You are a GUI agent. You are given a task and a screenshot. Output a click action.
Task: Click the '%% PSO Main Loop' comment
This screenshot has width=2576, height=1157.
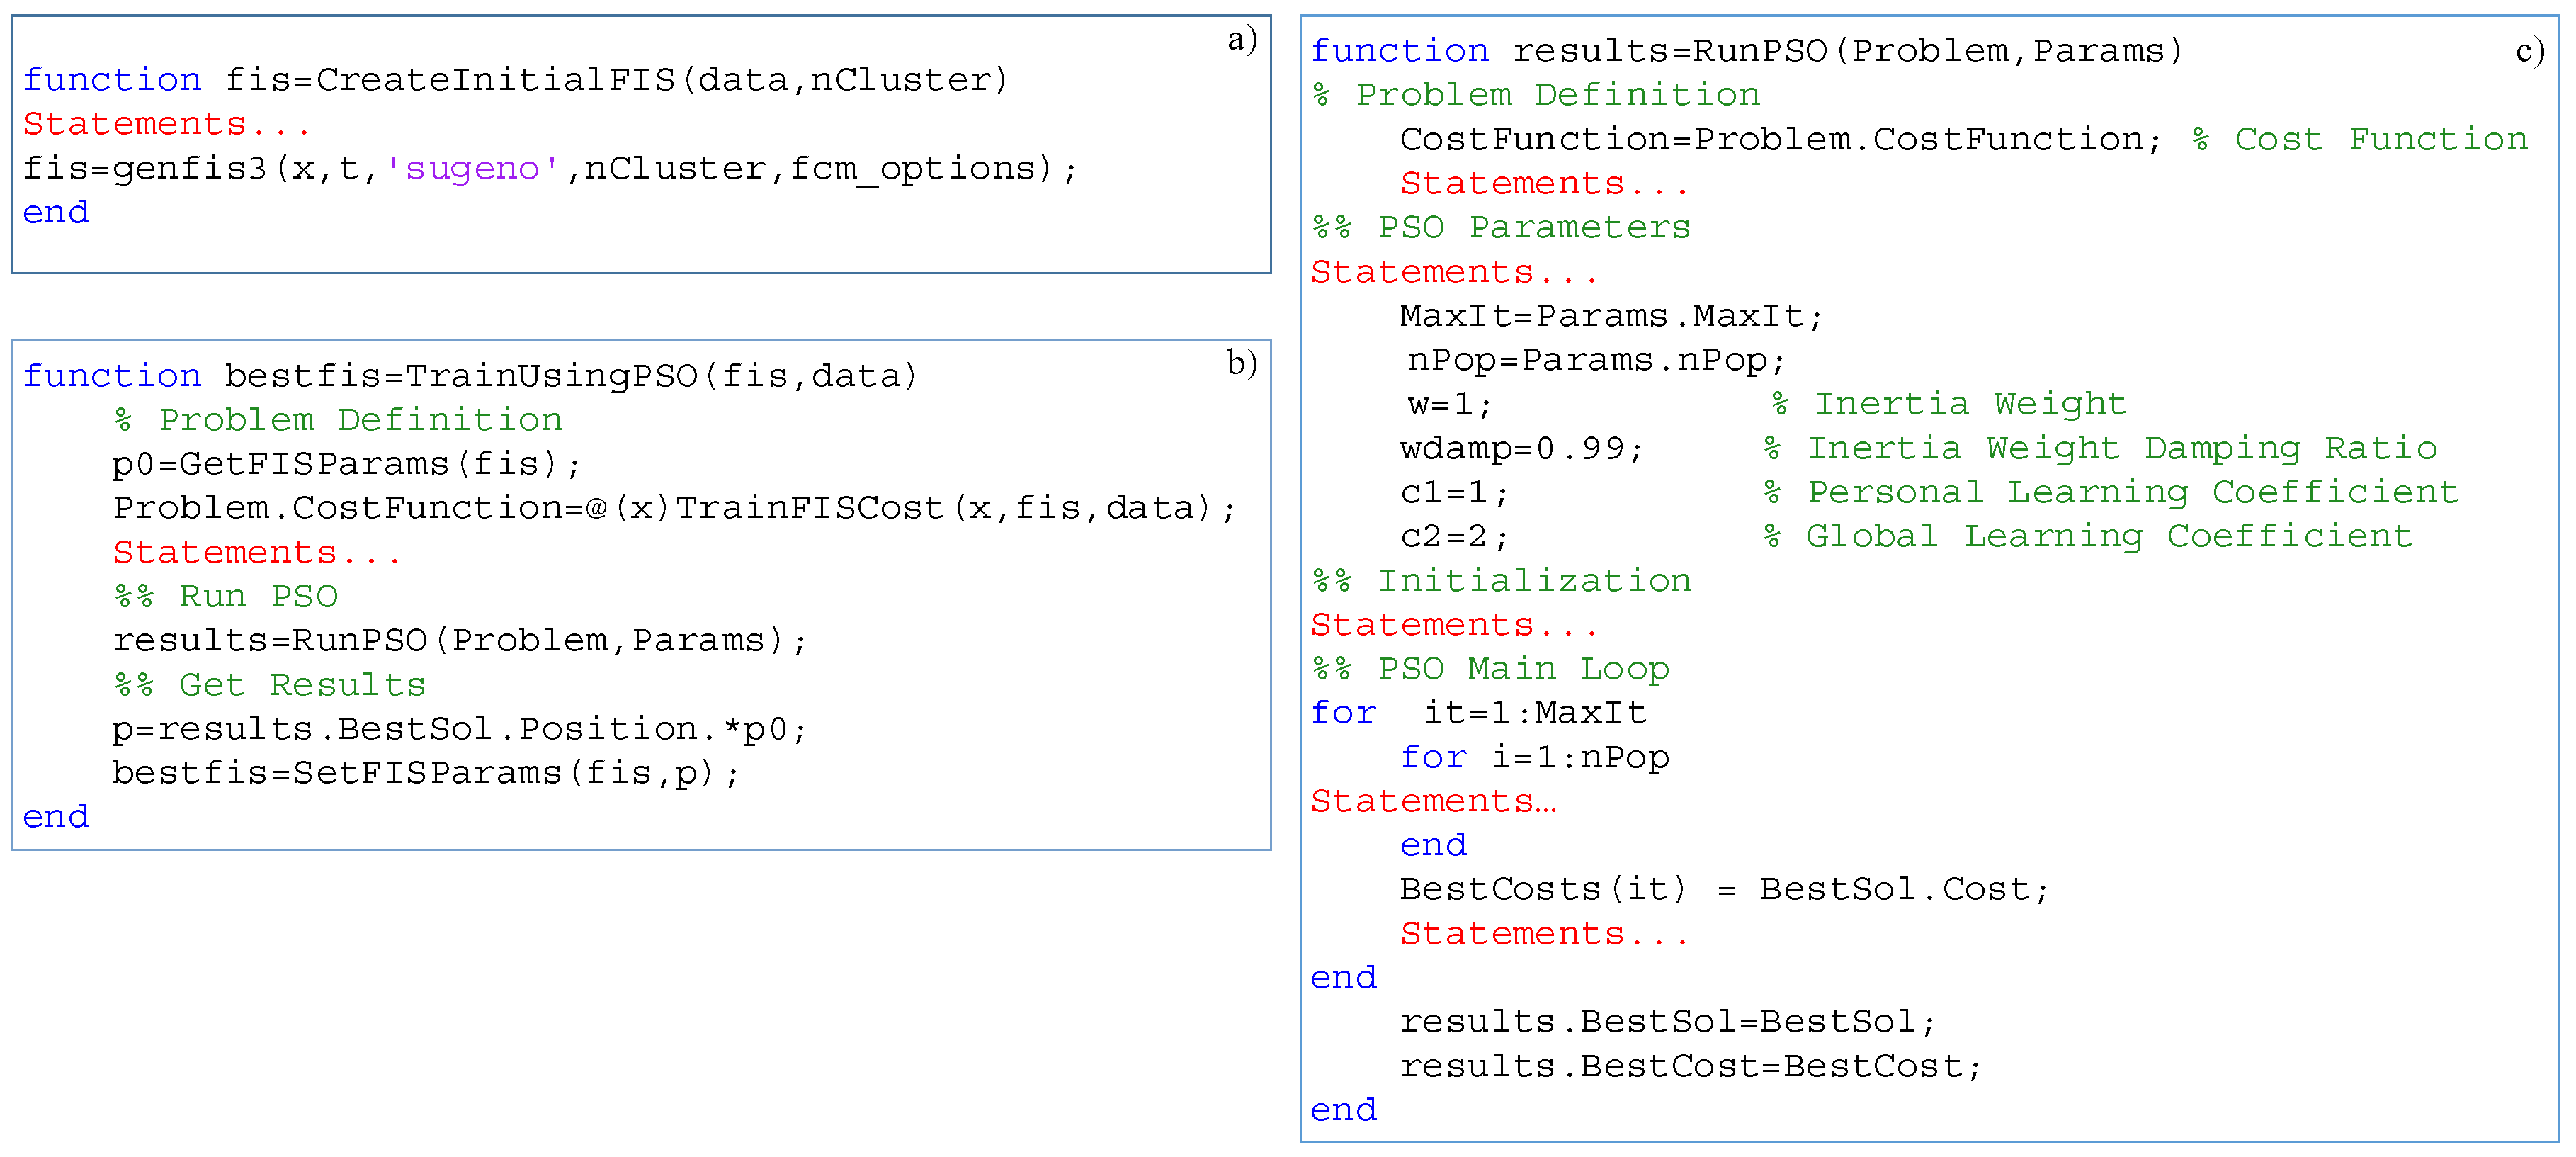[x=1490, y=669]
